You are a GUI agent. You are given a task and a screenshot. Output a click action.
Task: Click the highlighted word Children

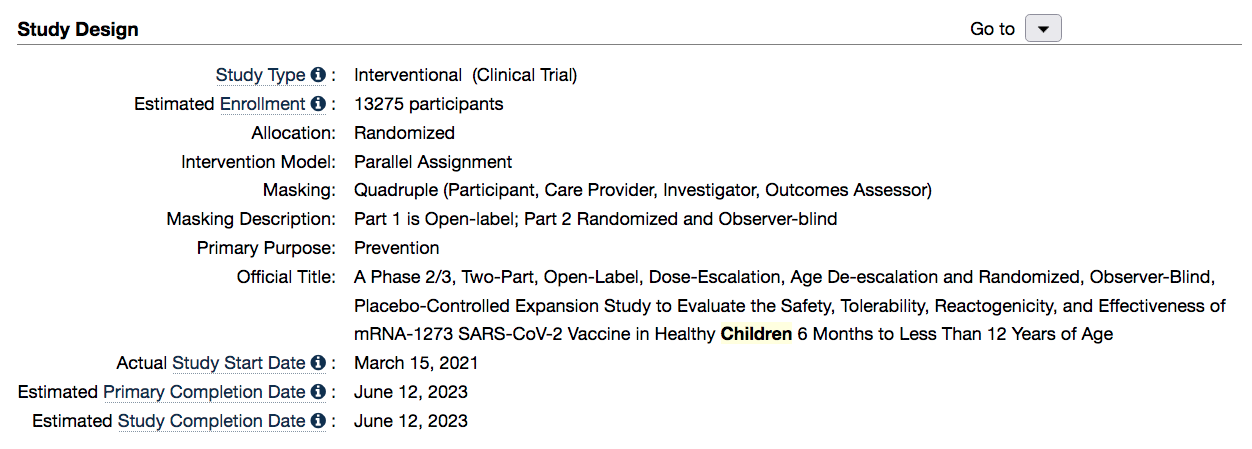756,334
